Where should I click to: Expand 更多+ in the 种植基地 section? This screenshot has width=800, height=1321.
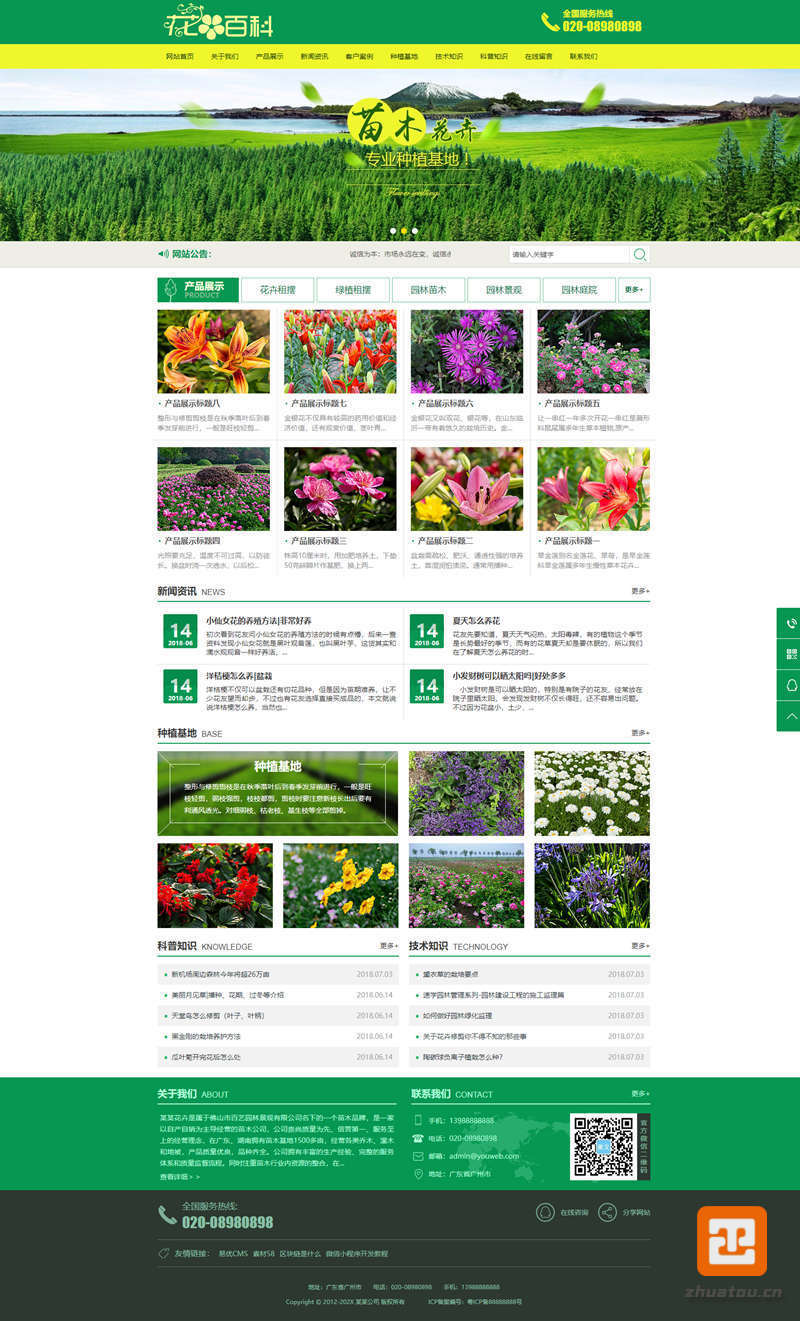tap(640, 733)
